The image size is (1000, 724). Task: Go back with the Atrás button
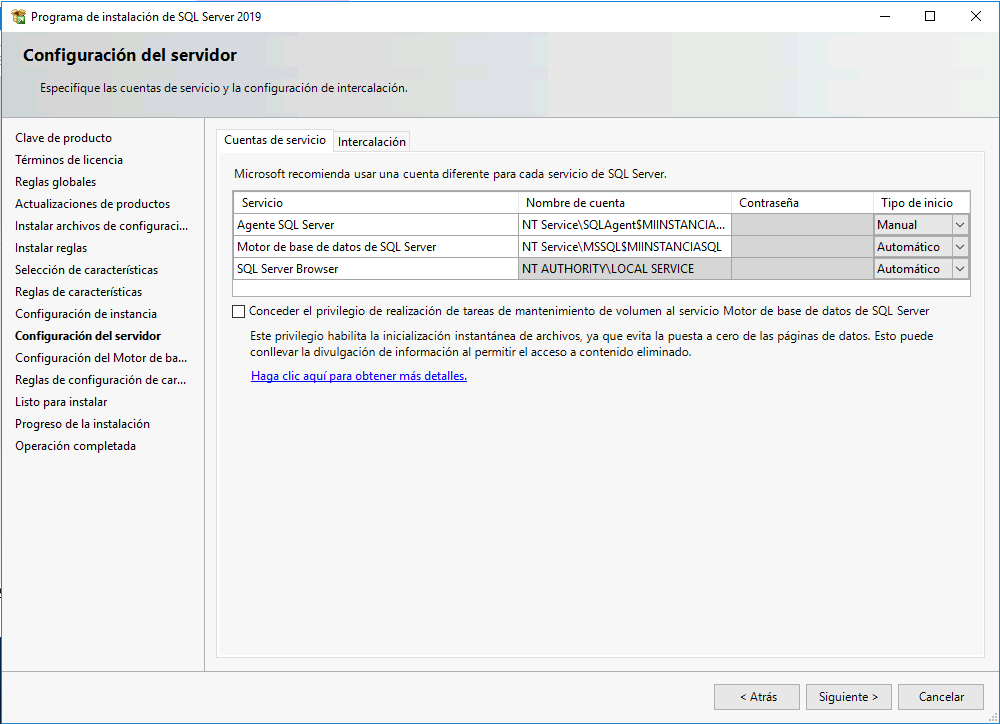tap(757, 697)
